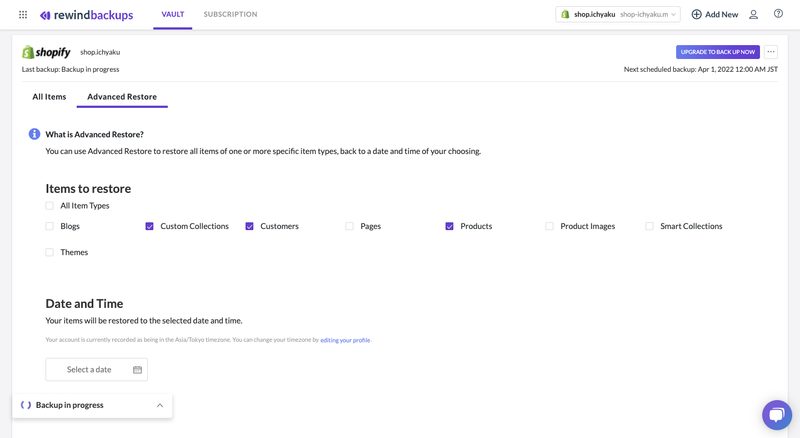800x438 pixels.
Task: Check the Themes checkbox
Action: click(49, 252)
